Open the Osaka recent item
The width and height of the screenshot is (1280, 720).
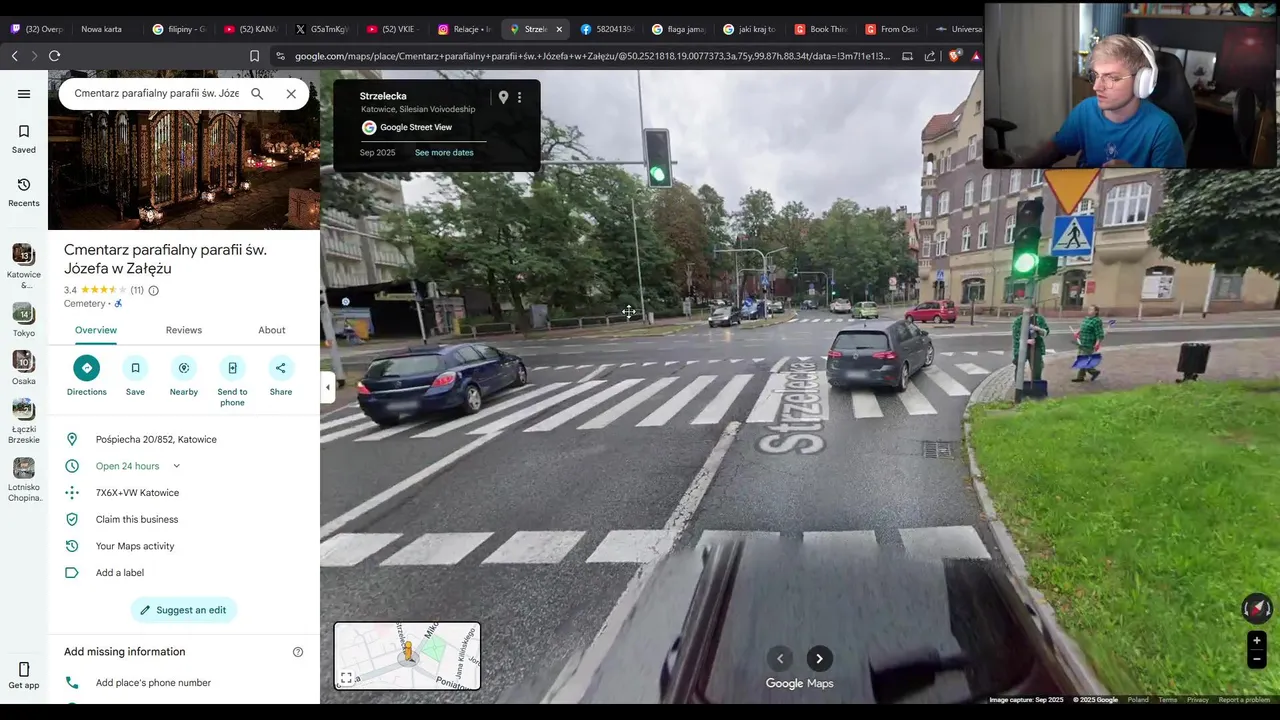pos(24,368)
